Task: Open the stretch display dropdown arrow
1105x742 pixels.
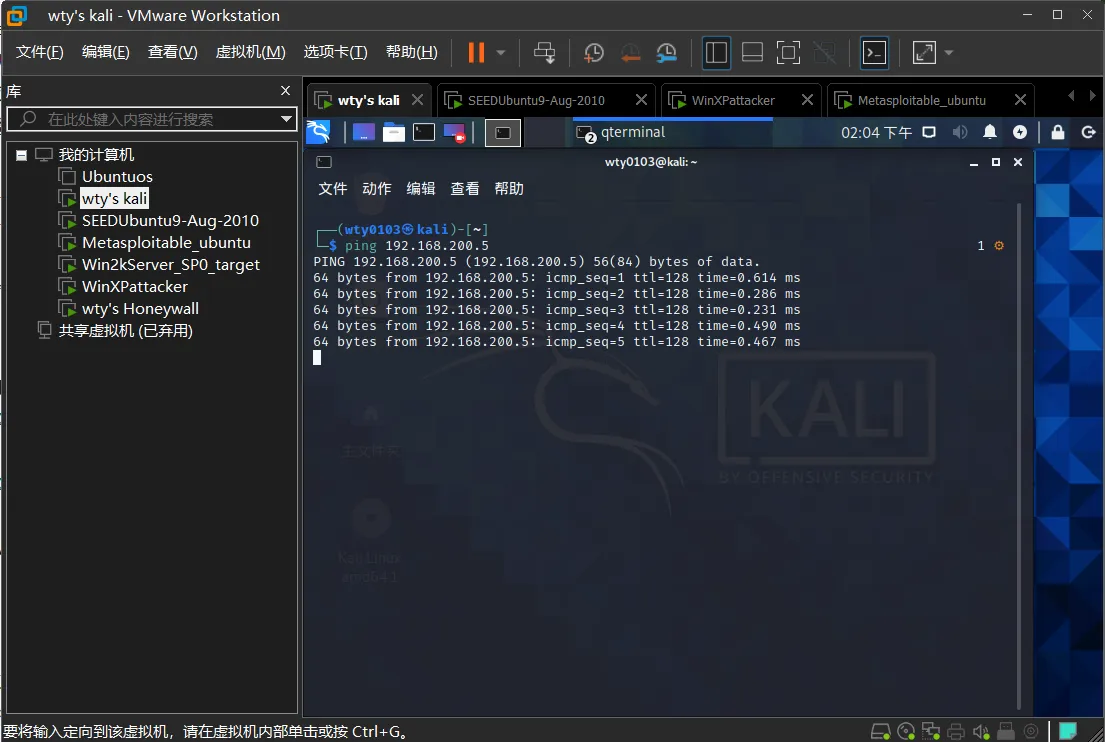Action: click(949, 52)
